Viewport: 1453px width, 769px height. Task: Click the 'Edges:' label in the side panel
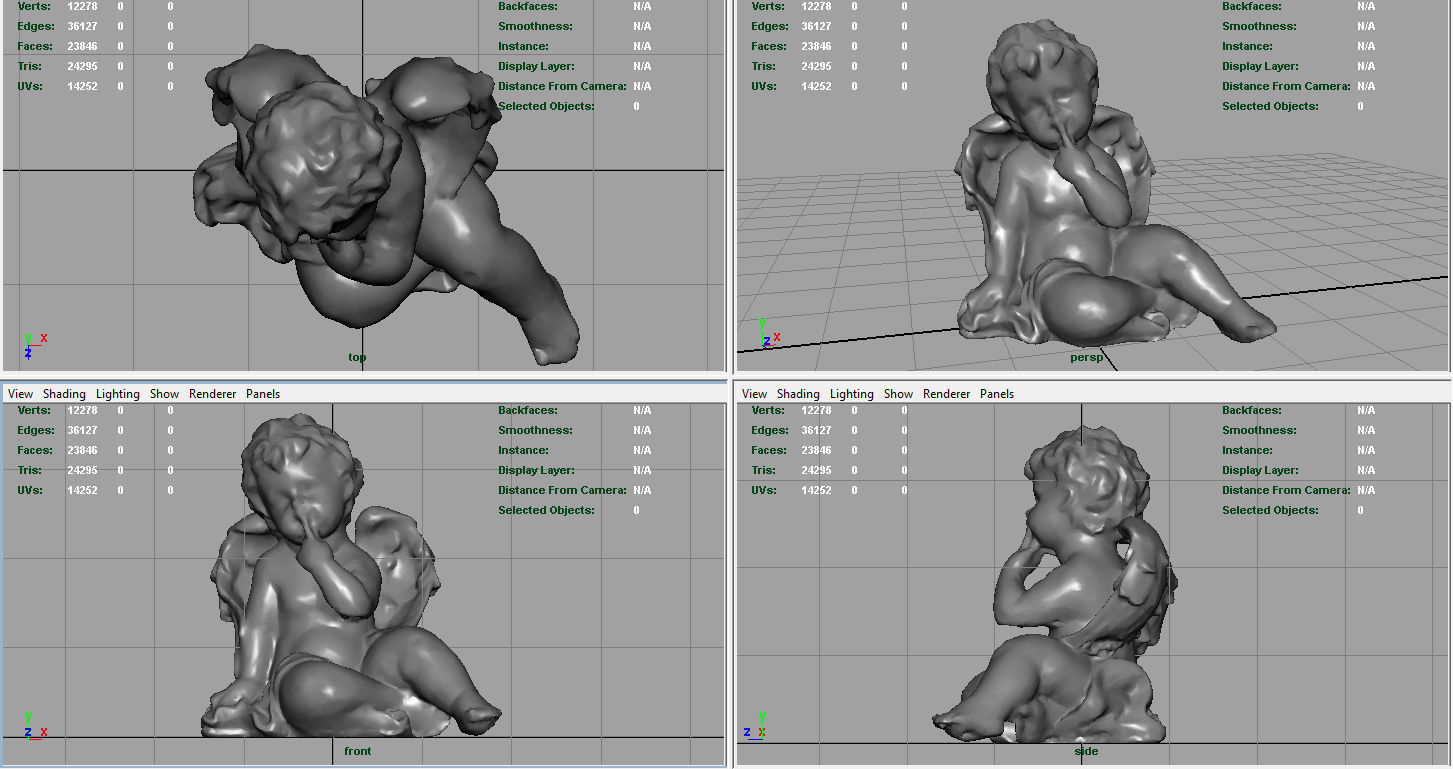[770, 430]
